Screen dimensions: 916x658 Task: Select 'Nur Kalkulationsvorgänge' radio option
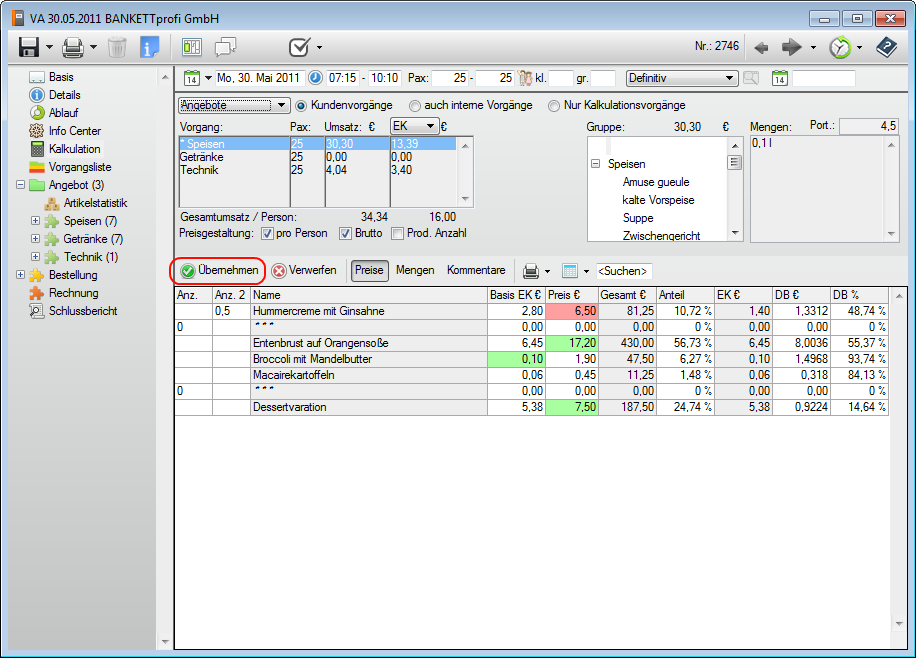(554, 105)
